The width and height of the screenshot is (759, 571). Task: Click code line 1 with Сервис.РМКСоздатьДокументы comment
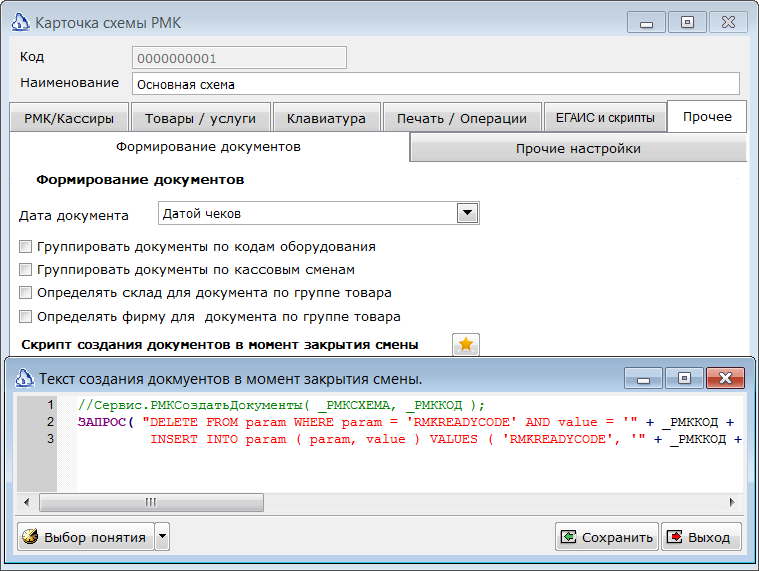281,405
